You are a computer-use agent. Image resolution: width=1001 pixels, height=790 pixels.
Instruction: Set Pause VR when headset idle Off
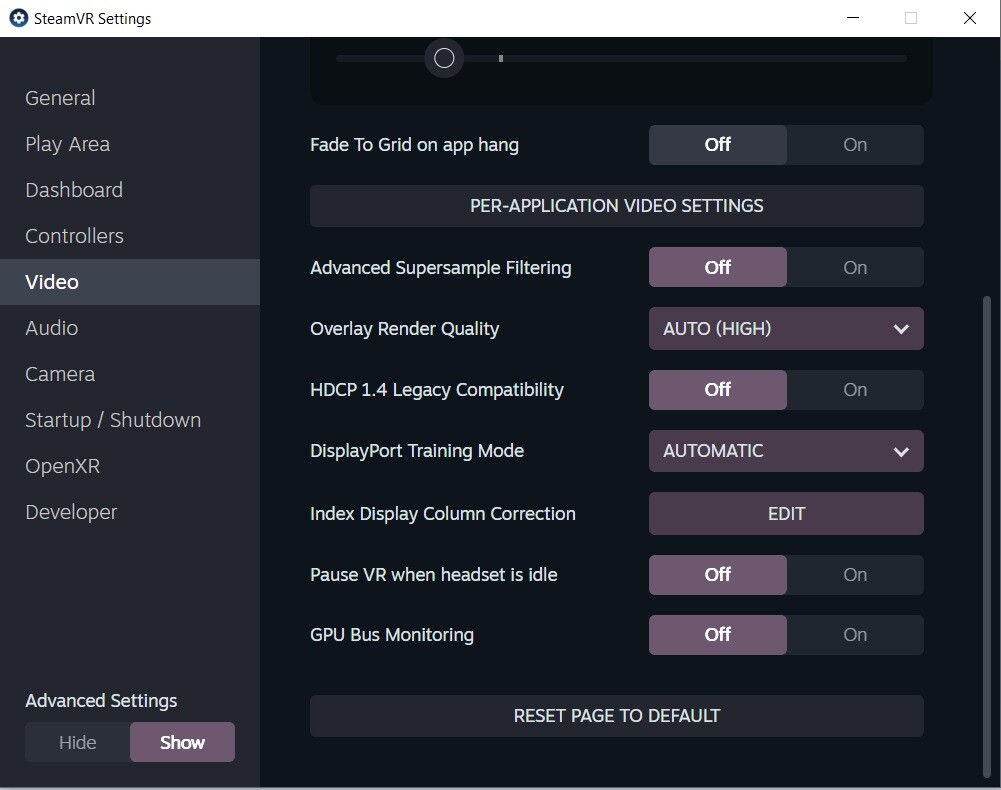[718, 575]
